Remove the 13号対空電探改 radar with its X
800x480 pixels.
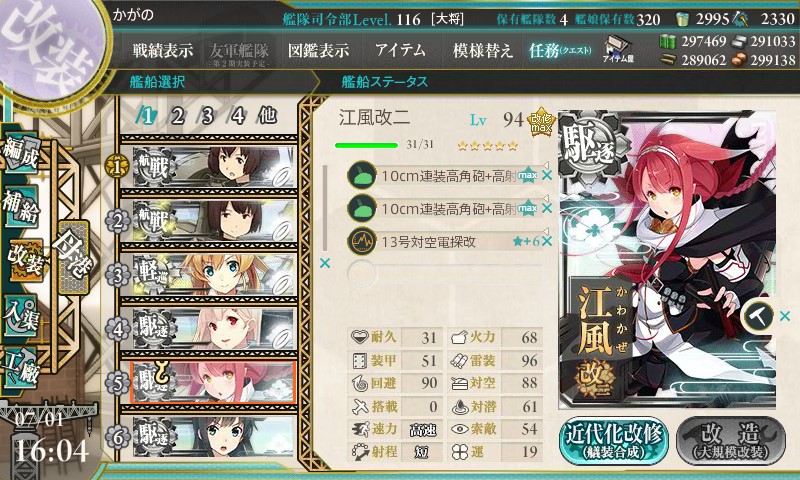[x=547, y=241]
